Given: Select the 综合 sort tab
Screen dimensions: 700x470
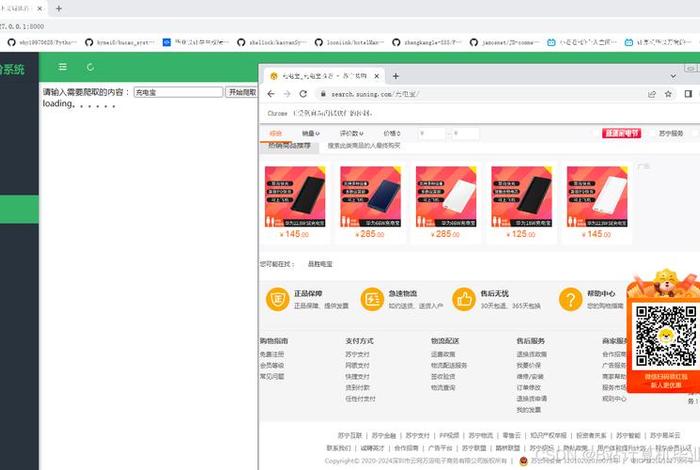Looking at the screenshot, I should point(276,133).
